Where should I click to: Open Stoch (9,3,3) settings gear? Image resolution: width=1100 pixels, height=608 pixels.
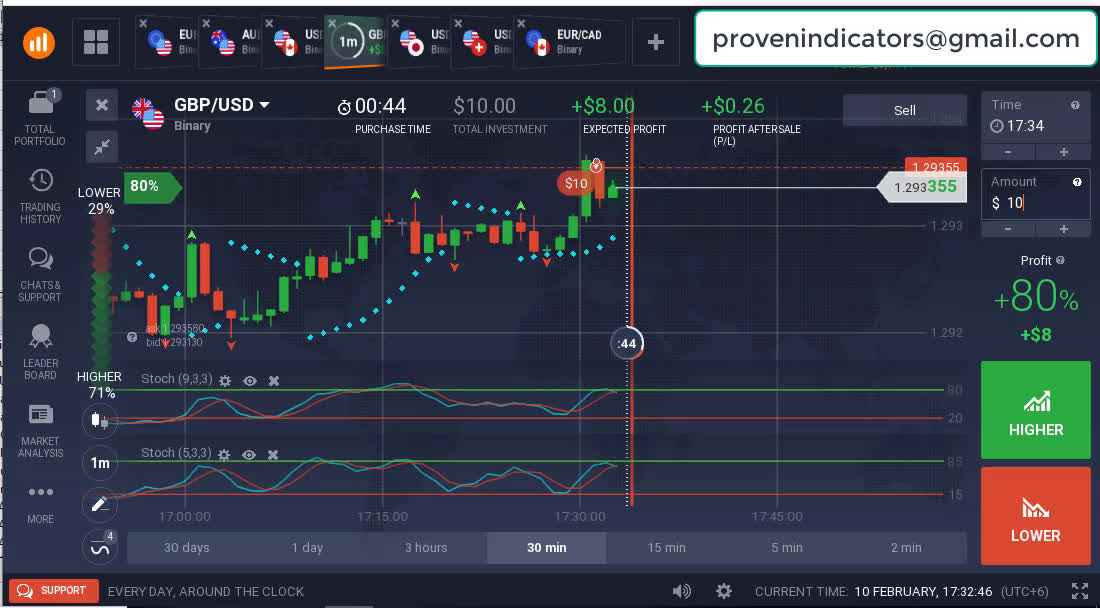click(x=225, y=381)
